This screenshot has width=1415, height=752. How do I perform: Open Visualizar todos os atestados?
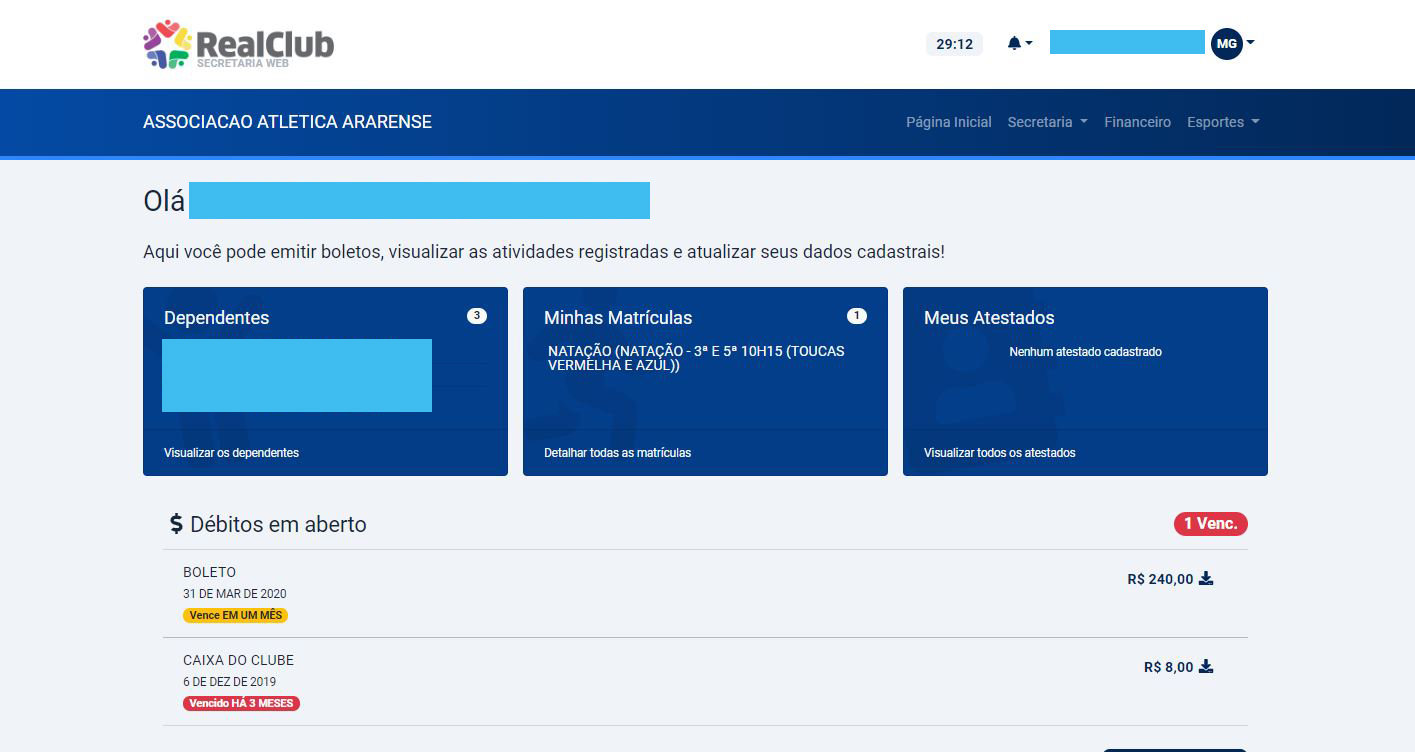tap(999, 453)
